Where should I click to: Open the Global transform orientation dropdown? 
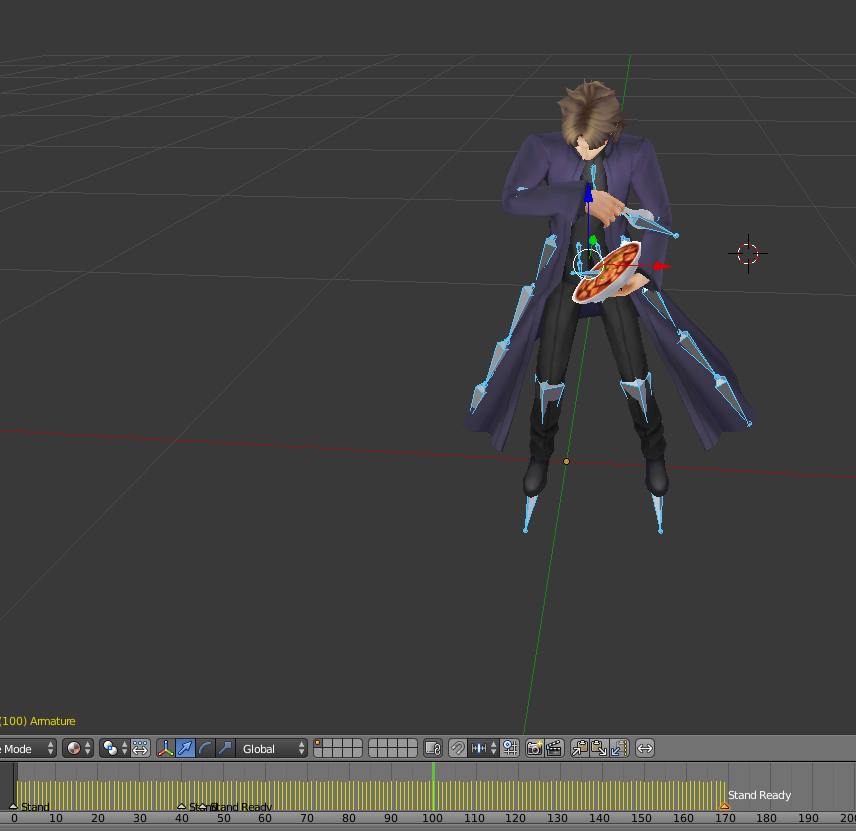pos(272,749)
